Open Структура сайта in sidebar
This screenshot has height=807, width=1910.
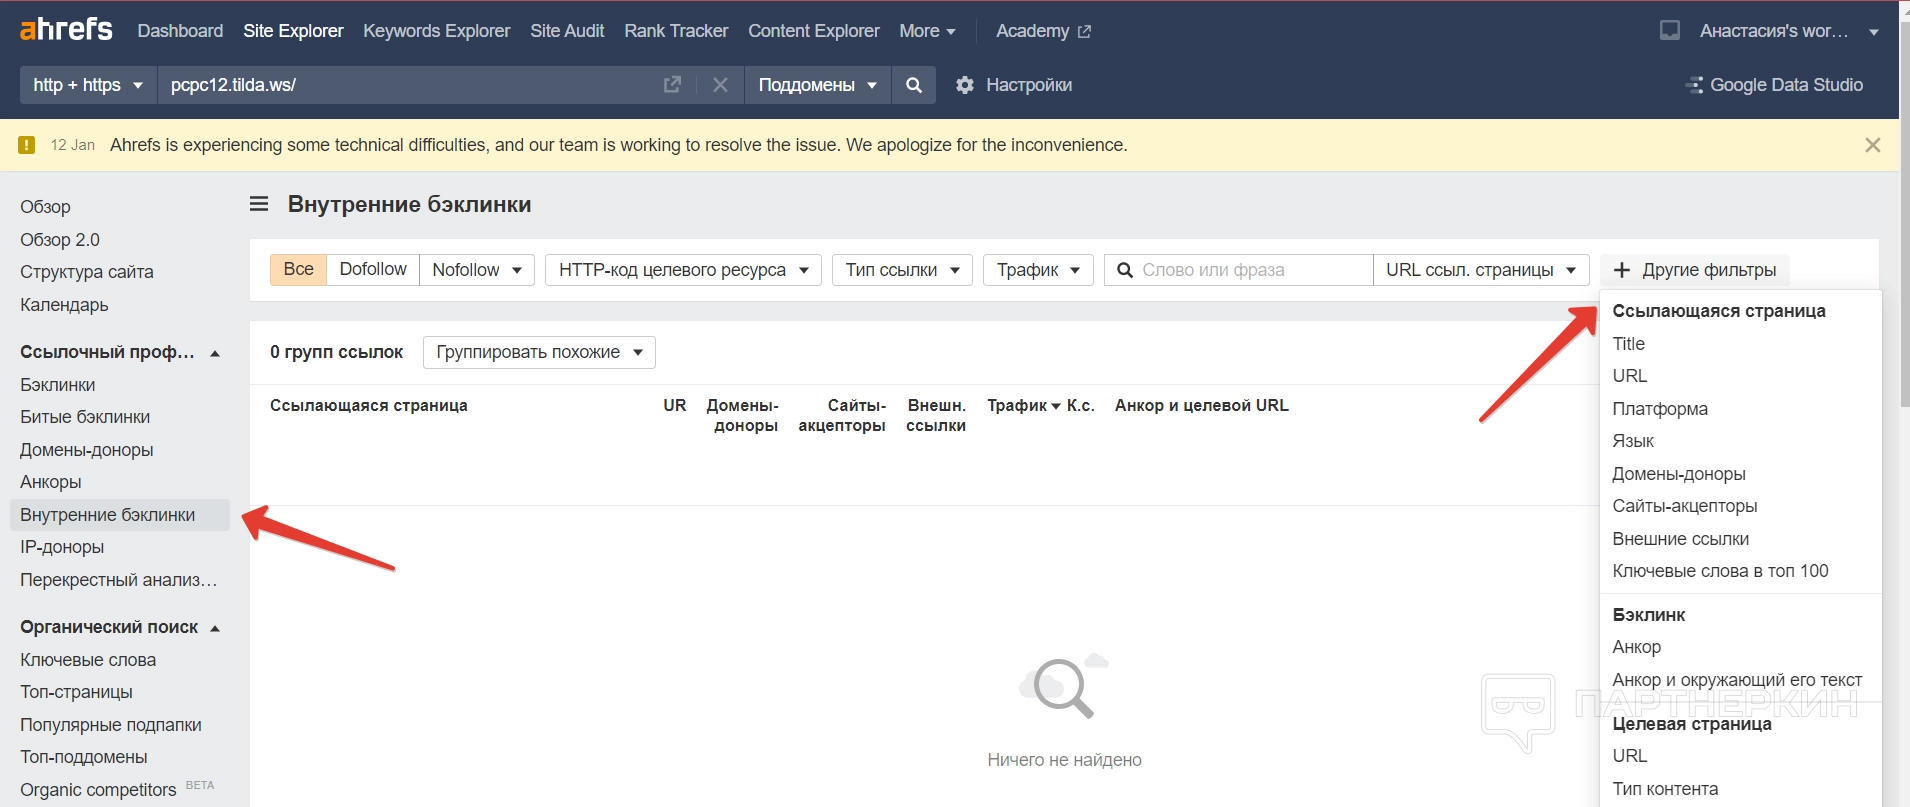pyautogui.click(x=87, y=272)
